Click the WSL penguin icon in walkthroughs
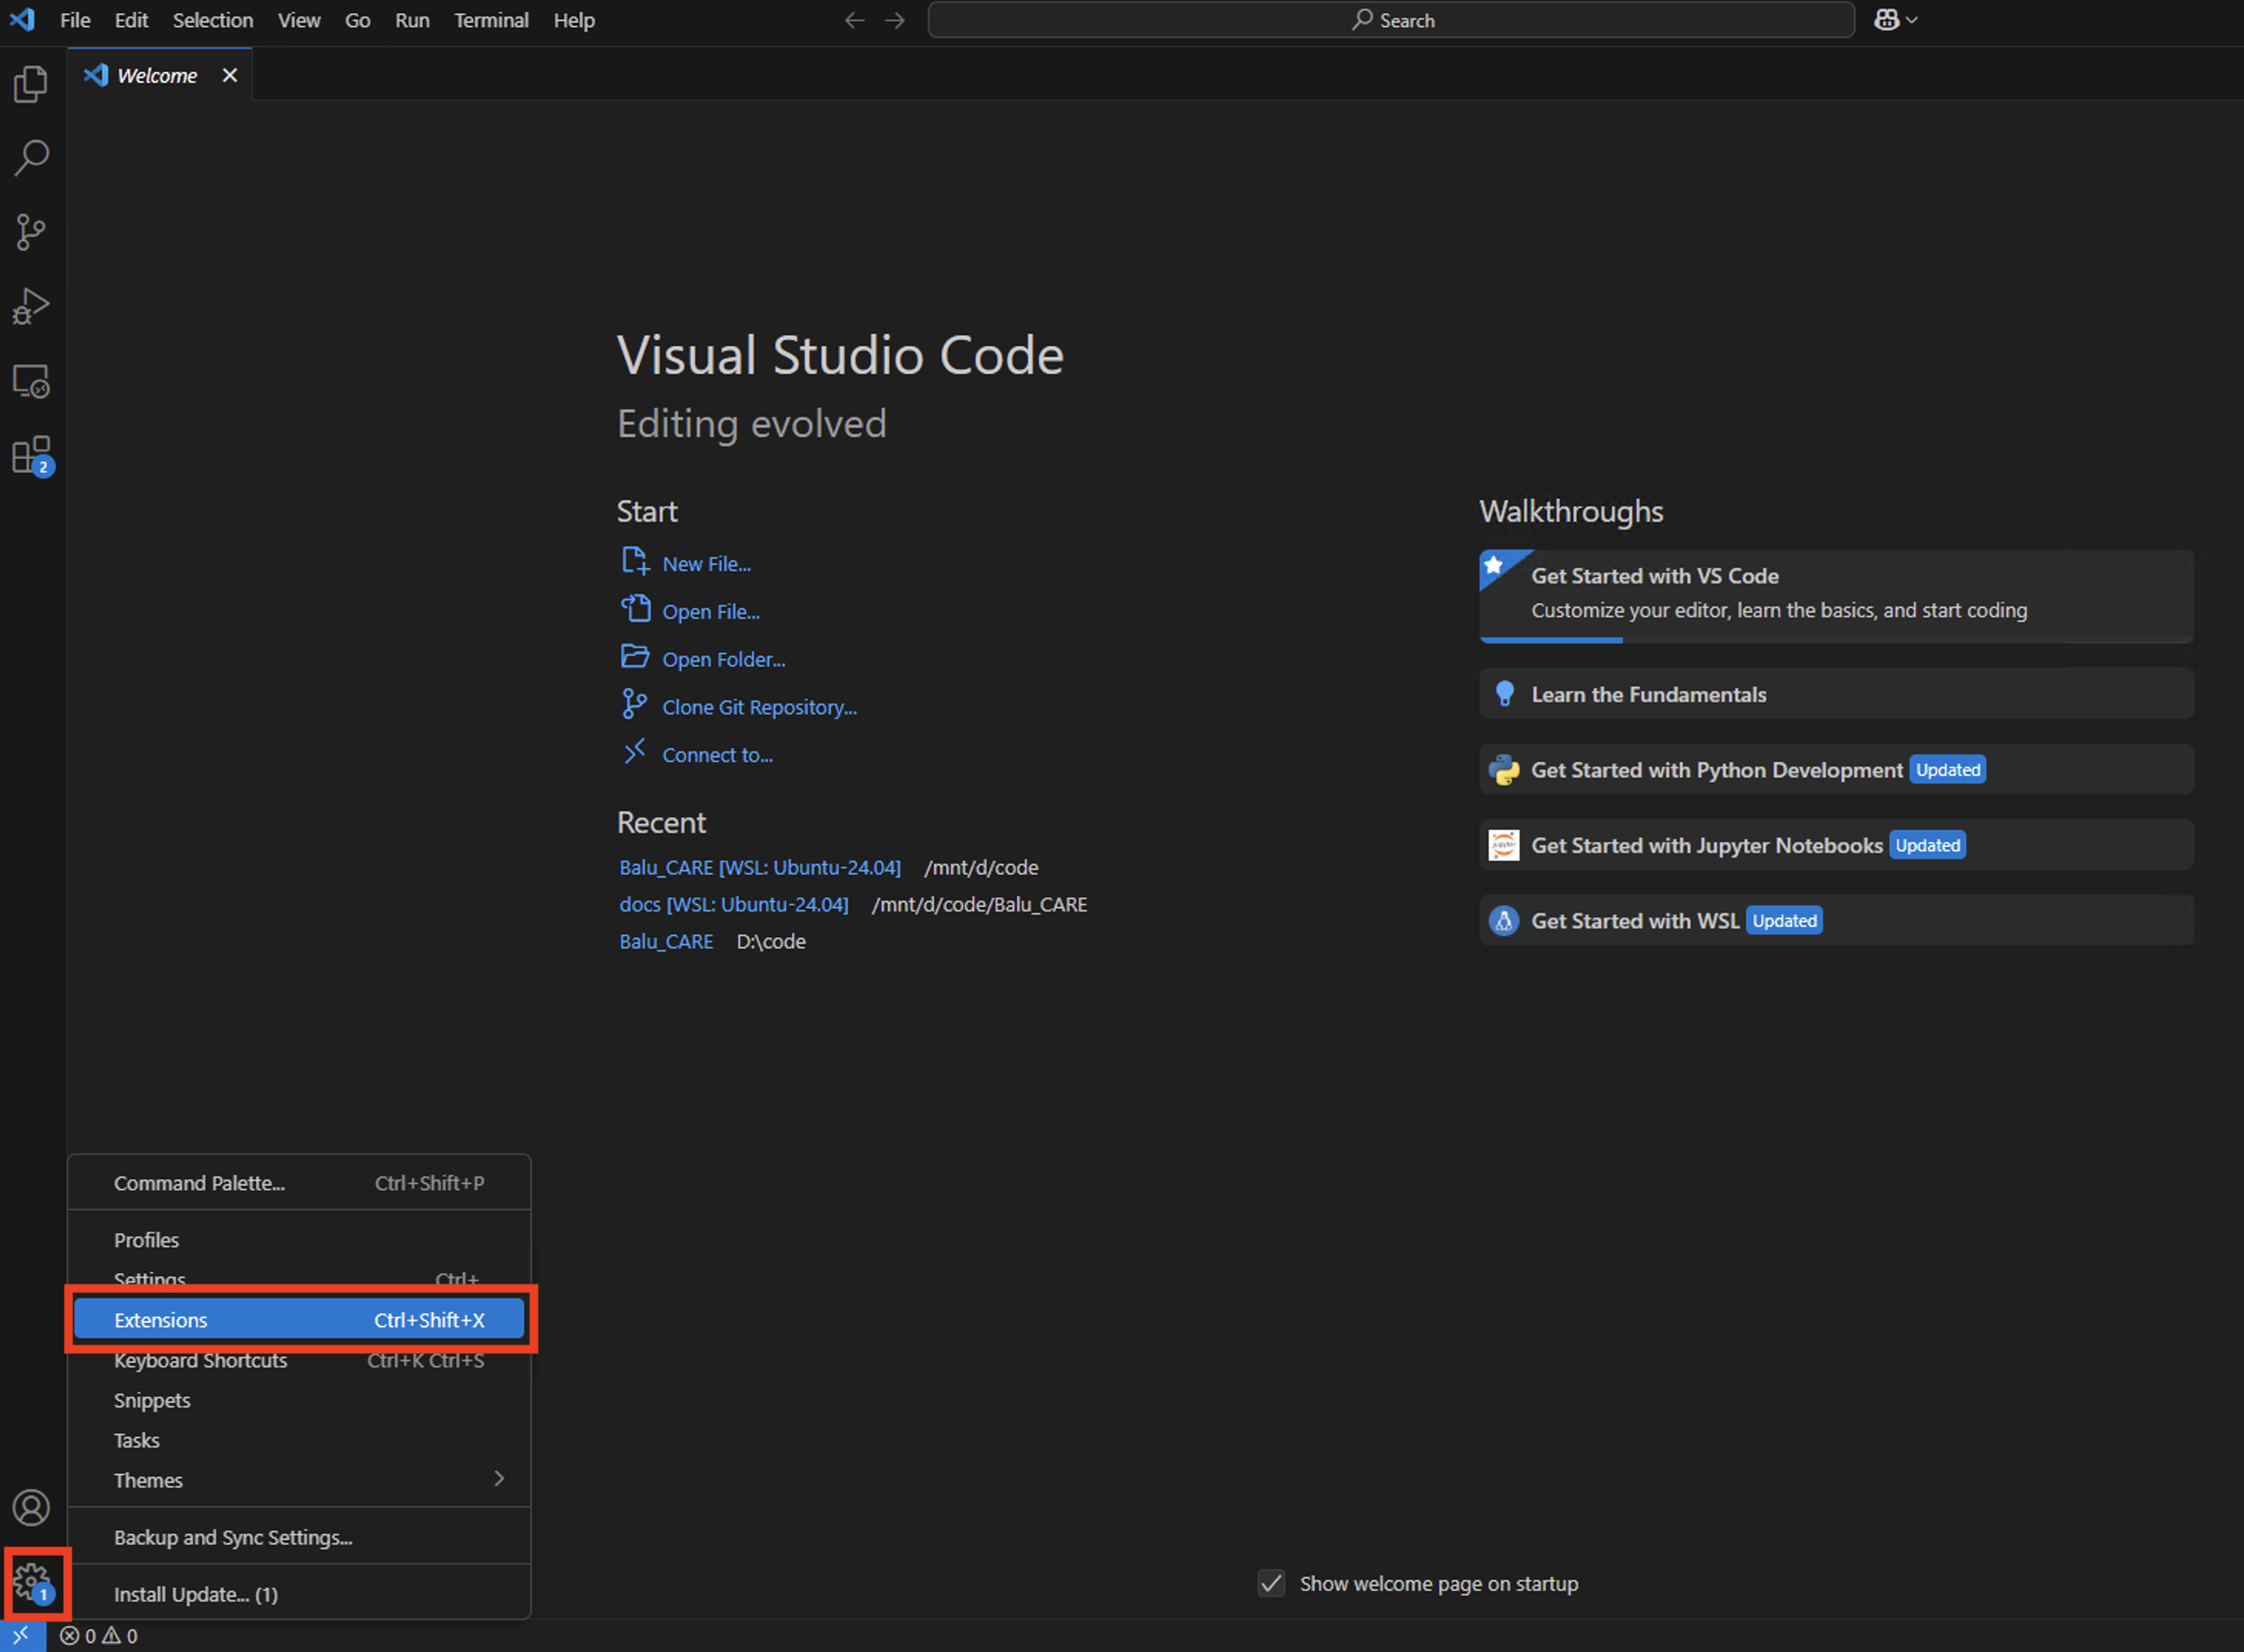Image resolution: width=2244 pixels, height=1652 pixels. pyautogui.click(x=1504, y=921)
